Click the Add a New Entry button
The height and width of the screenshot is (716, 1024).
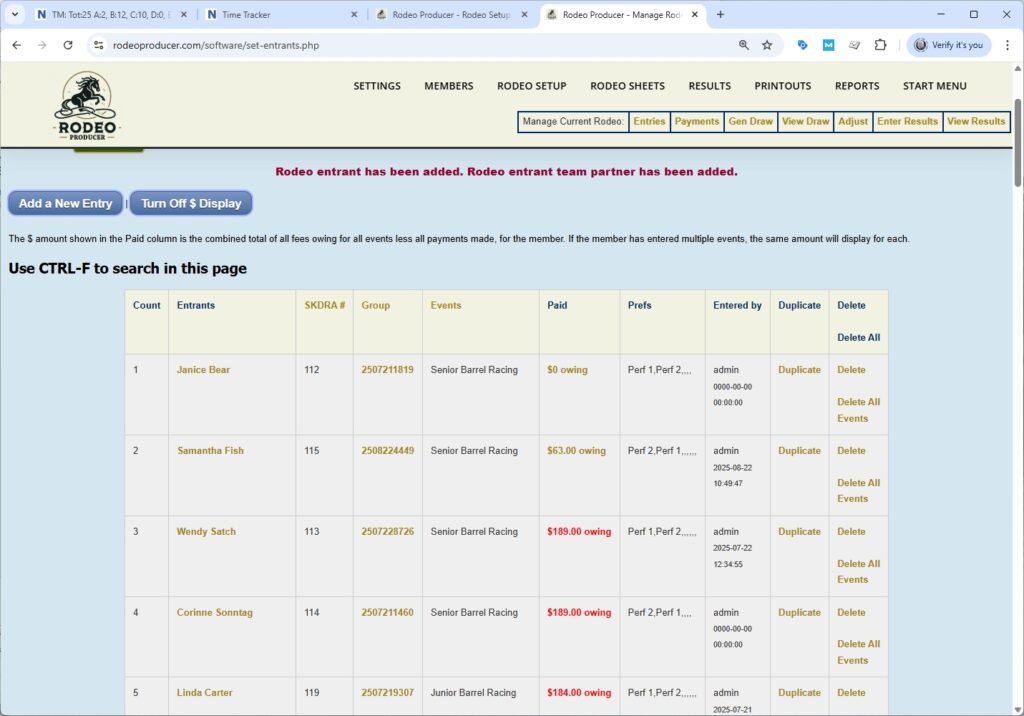click(x=66, y=203)
